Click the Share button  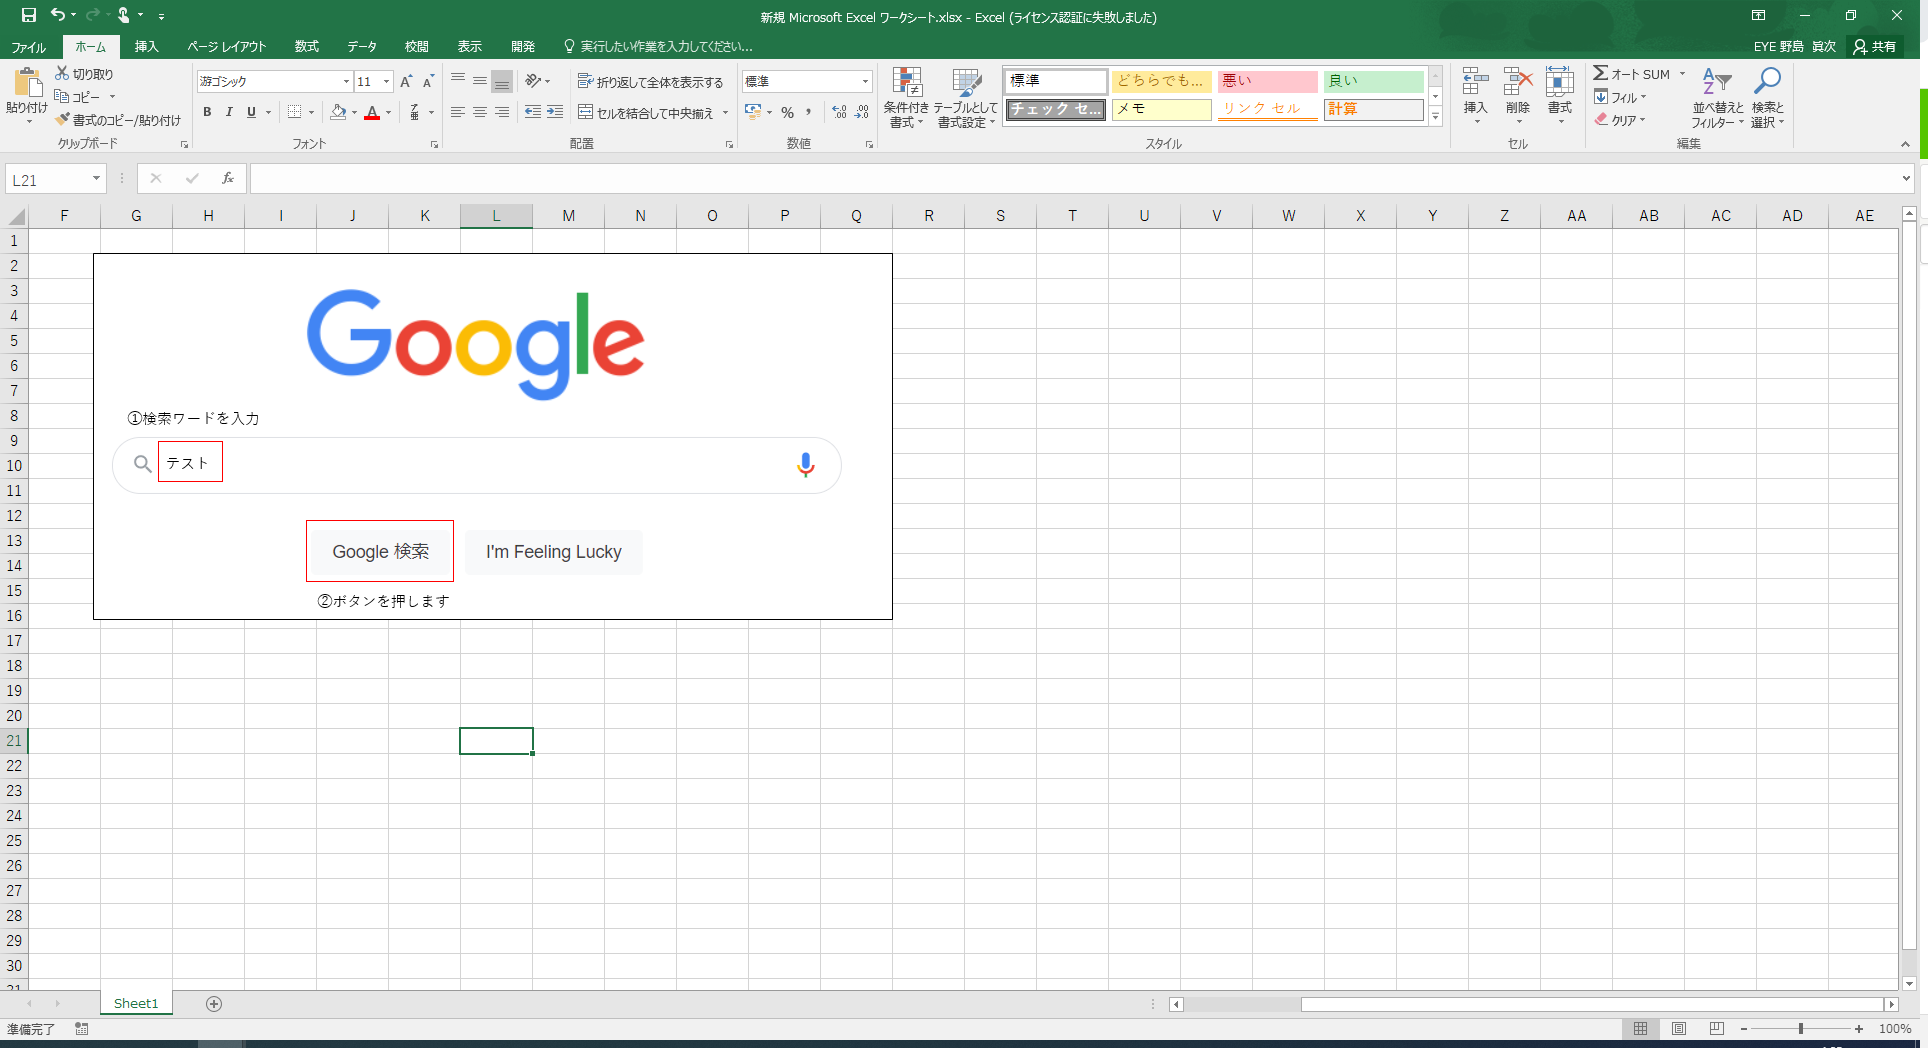1875,47
